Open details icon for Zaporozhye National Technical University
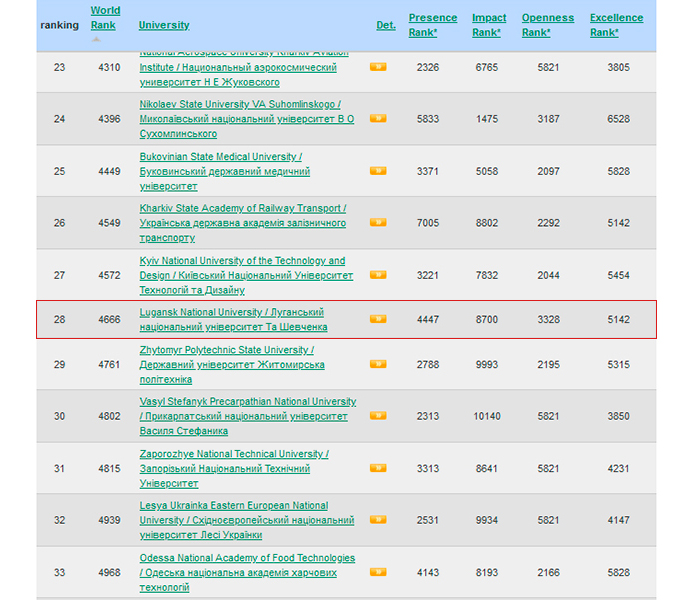Image resolution: width=680 pixels, height=600 pixels. pyautogui.click(x=378, y=468)
